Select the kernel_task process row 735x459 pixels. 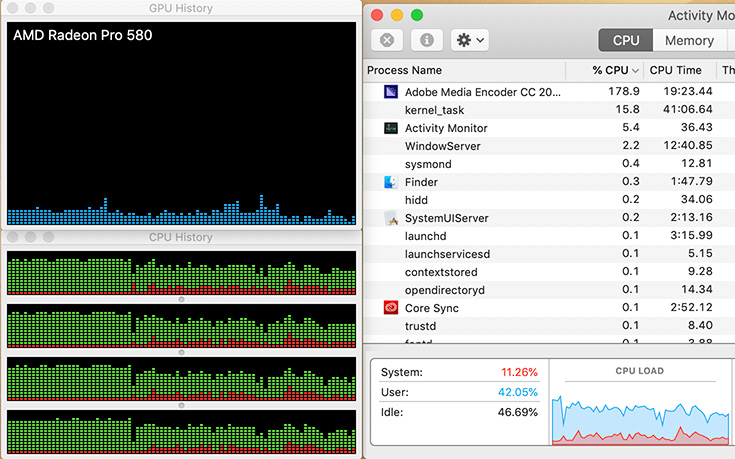(549, 110)
